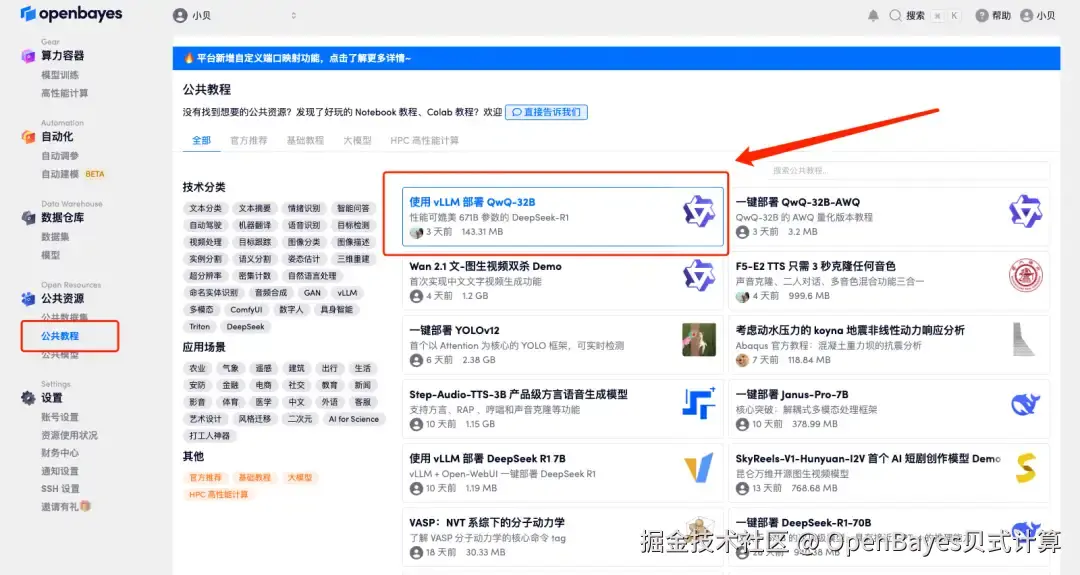
Task: Filter by the orange HPC 高性能计算 tag under 其他
Action: point(218,494)
